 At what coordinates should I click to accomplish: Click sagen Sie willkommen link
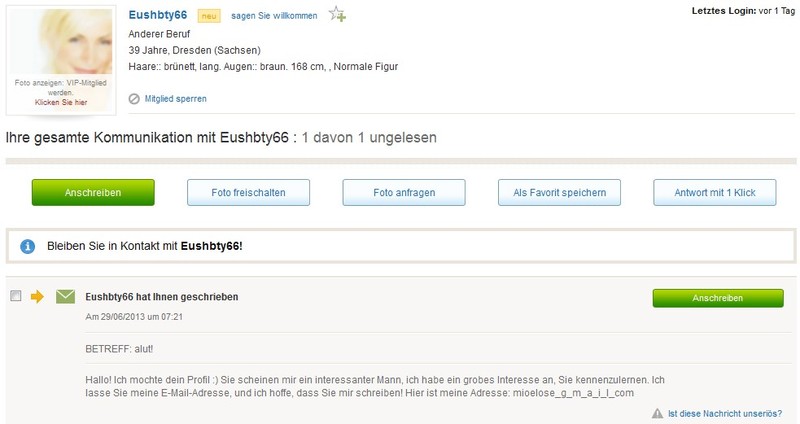(274, 16)
